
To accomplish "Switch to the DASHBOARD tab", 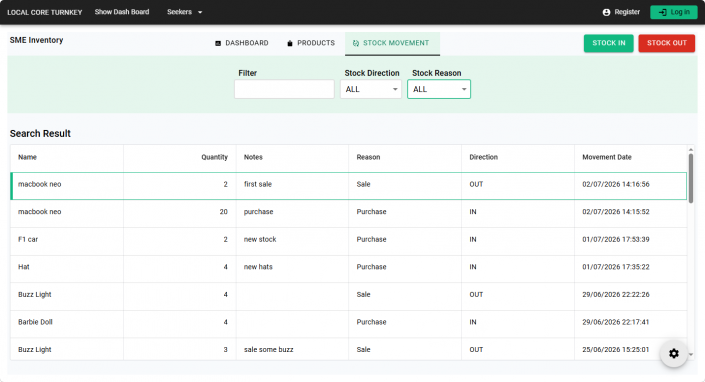I will 242,43.
